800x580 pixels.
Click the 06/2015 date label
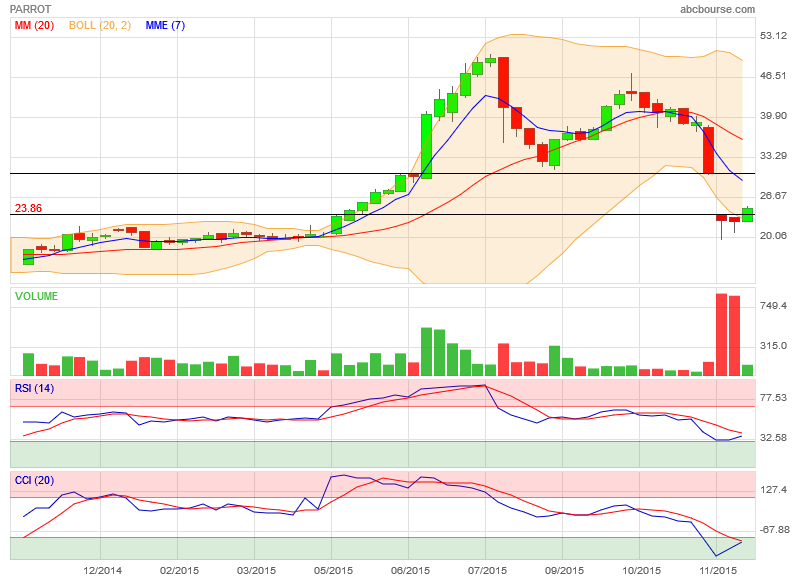[x=410, y=570]
